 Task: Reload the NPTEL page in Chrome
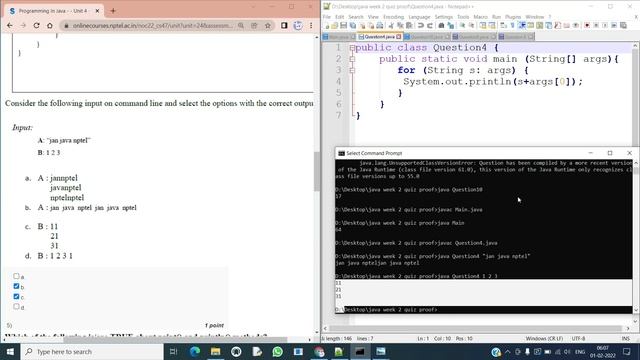[x=36, y=25]
